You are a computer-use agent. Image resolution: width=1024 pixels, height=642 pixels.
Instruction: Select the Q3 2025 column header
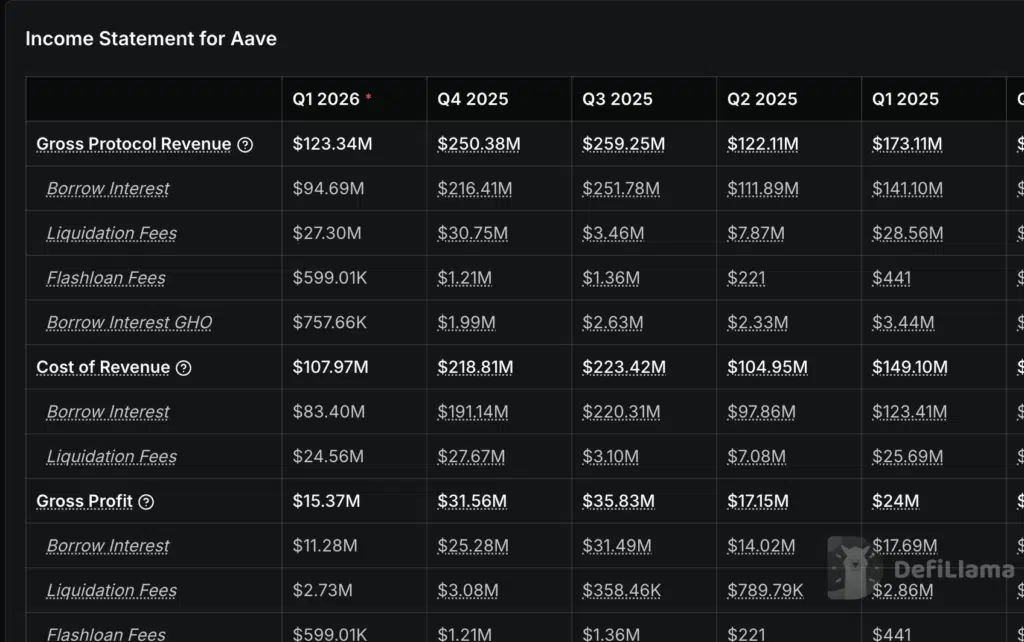pos(617,99)
